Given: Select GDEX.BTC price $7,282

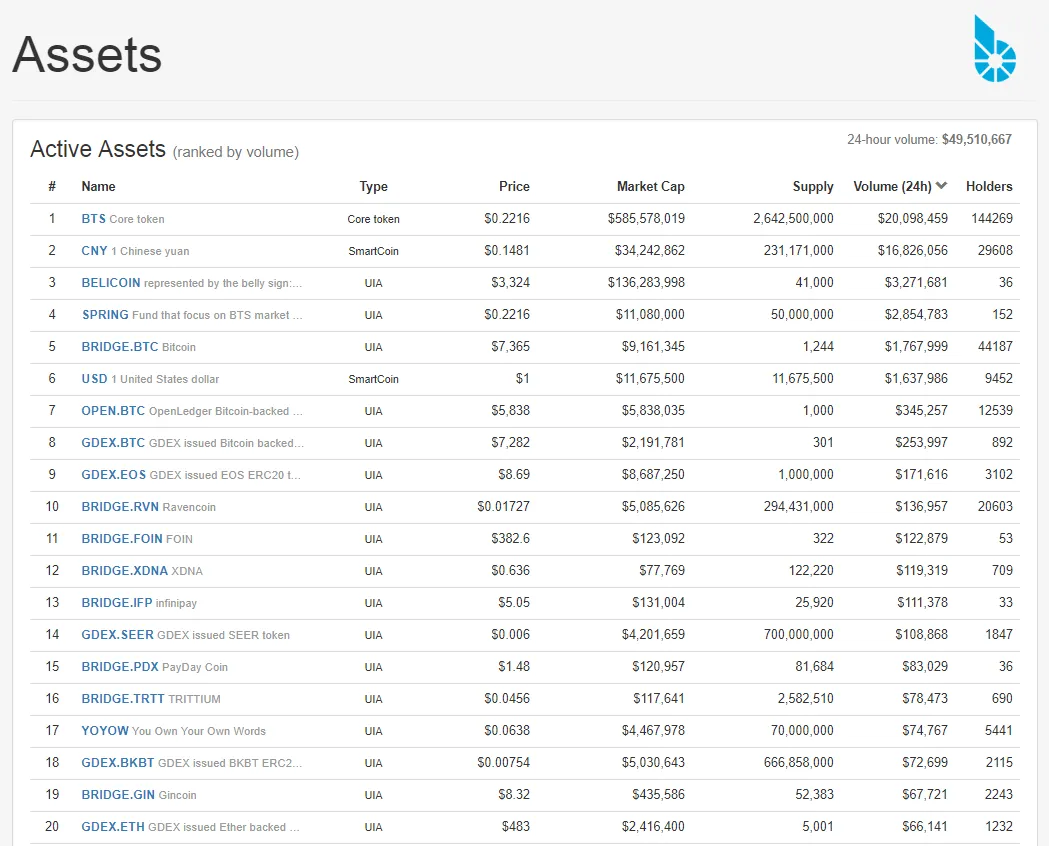Looking at the screenshot, I should pos(510,443).
